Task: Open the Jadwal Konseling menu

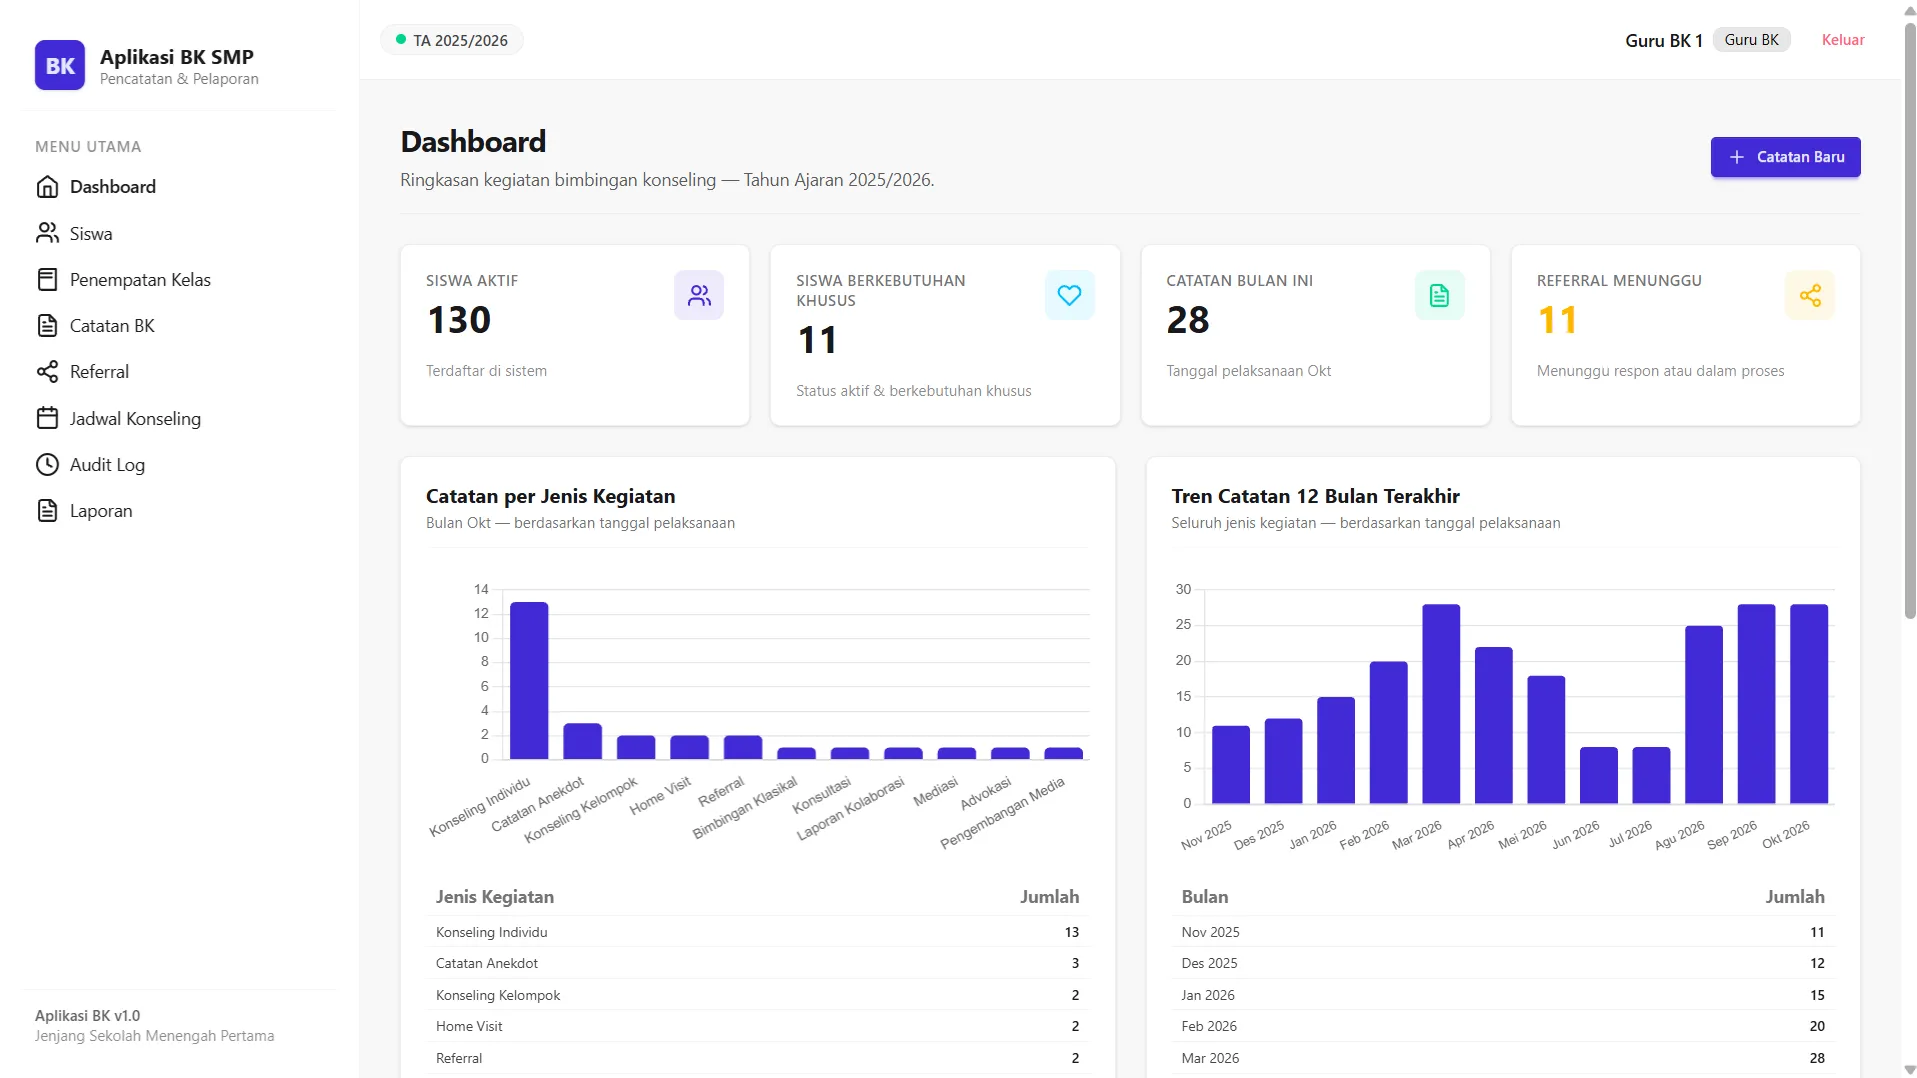Action: tap(180, 418)
